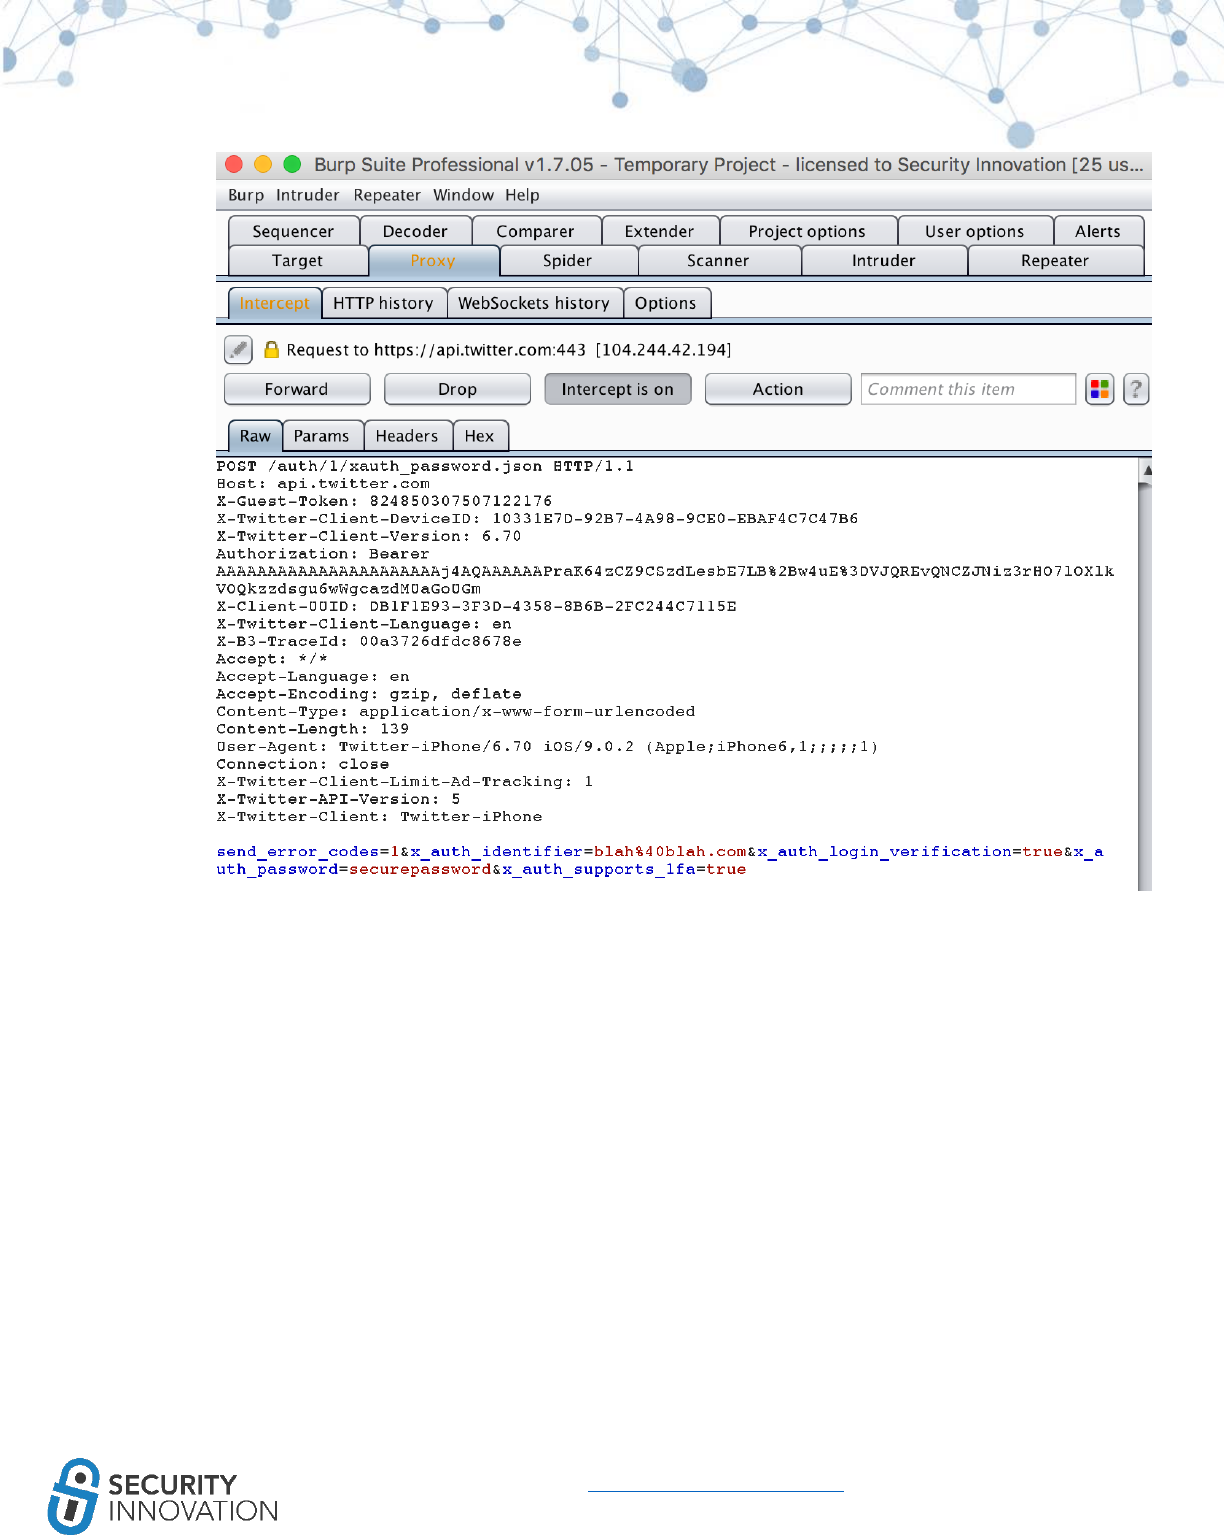Select the Repeater tool tab
This screenshot has width=1224, height=1535.
pos(1055,260)
